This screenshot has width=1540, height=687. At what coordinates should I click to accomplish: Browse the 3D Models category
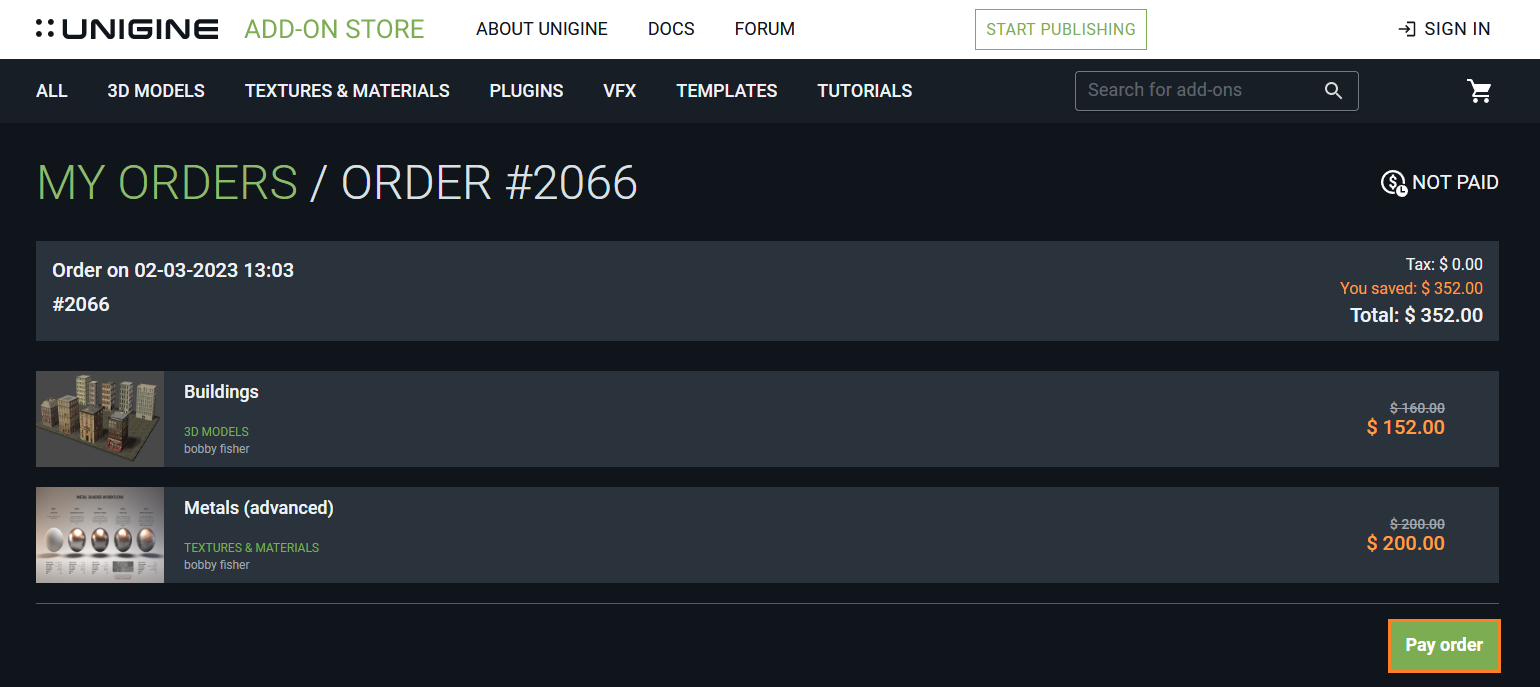(156, 91)
